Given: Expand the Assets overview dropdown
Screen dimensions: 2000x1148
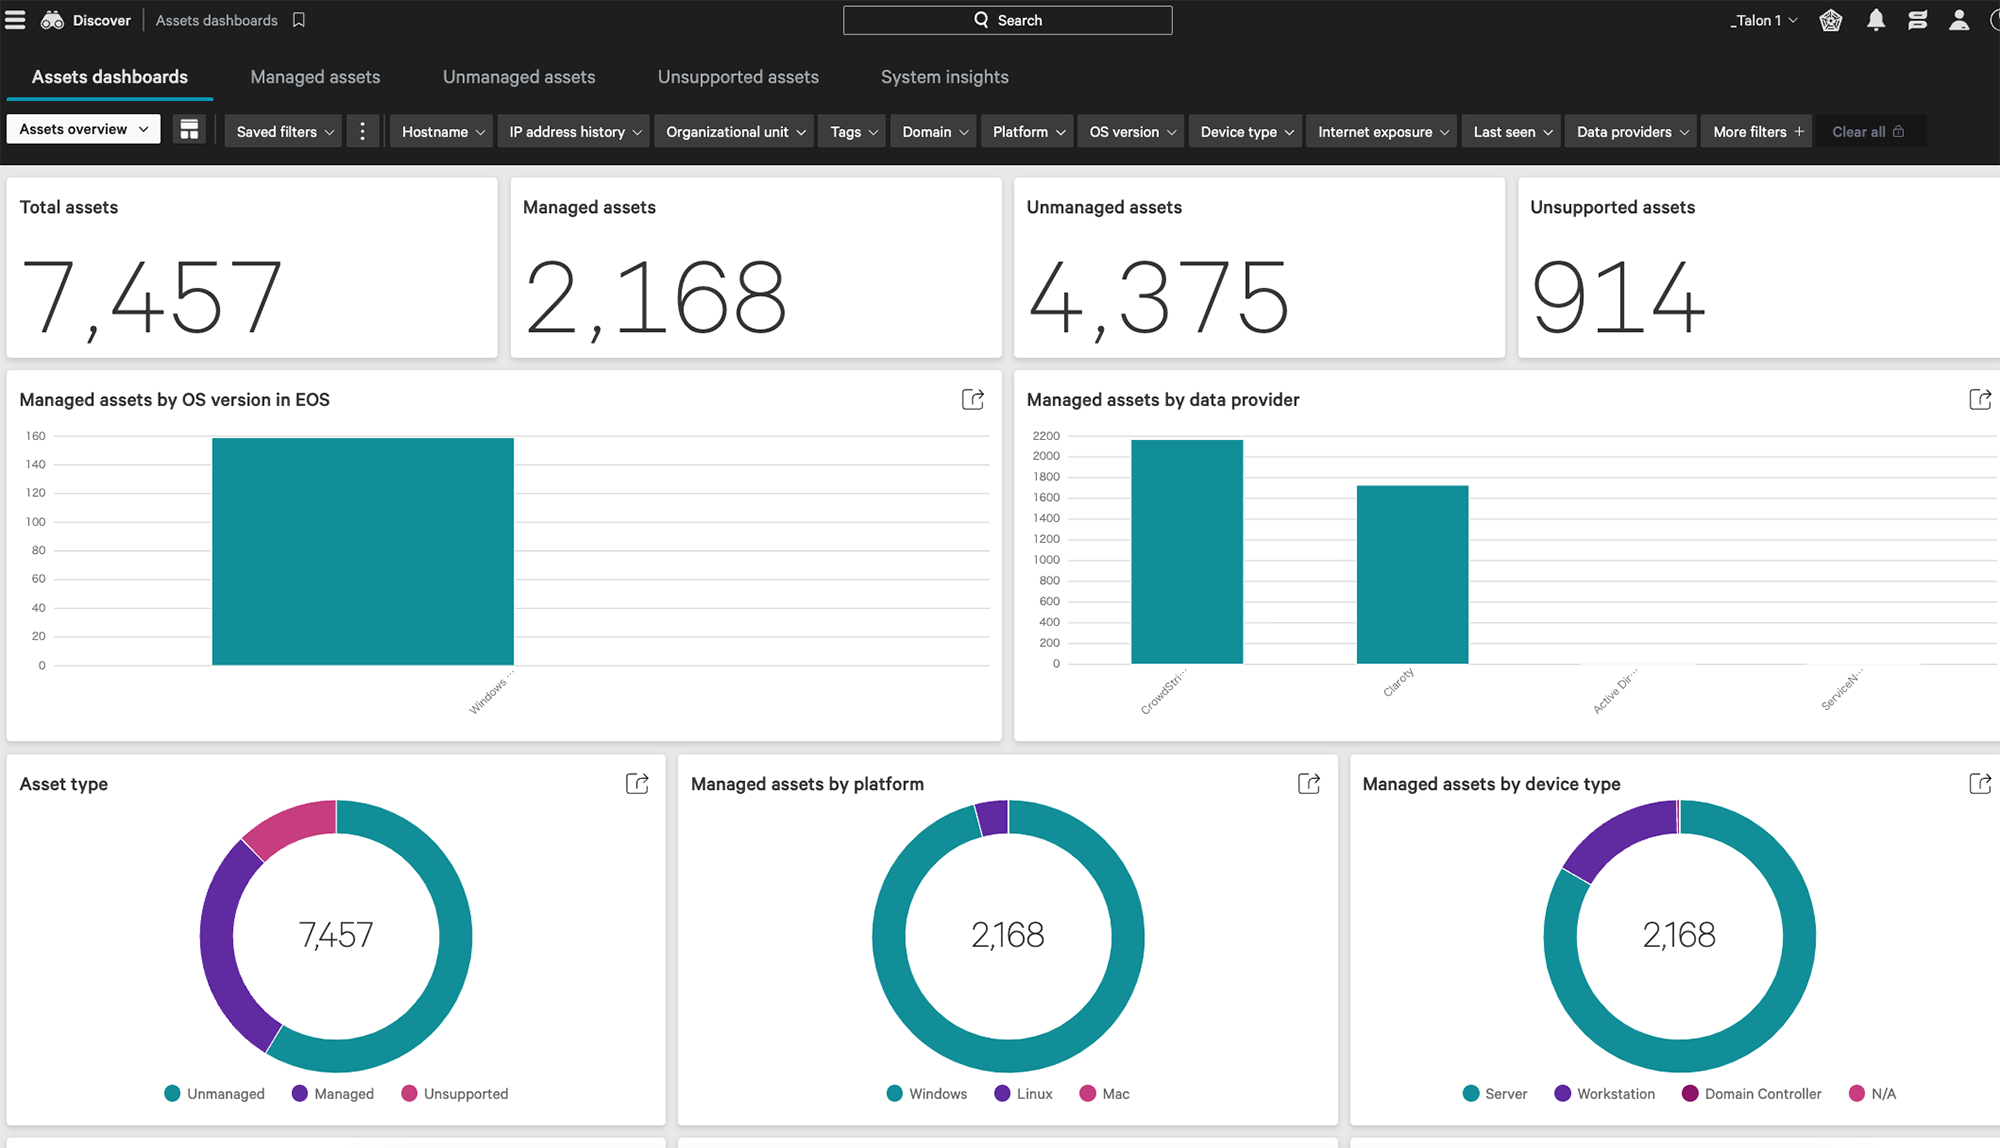Looking at the screenshot, I should click(83, 129).
